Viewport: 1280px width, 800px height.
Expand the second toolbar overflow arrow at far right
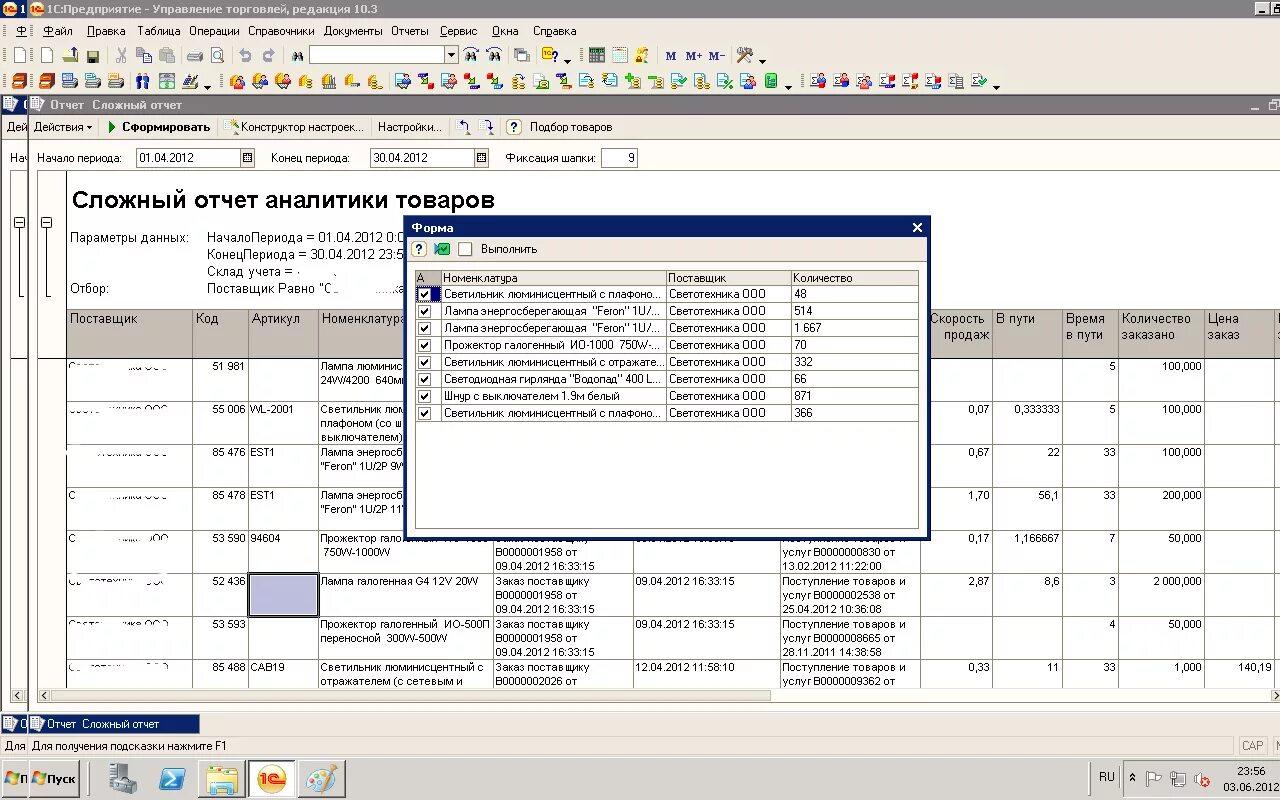[x=996, y=86]
